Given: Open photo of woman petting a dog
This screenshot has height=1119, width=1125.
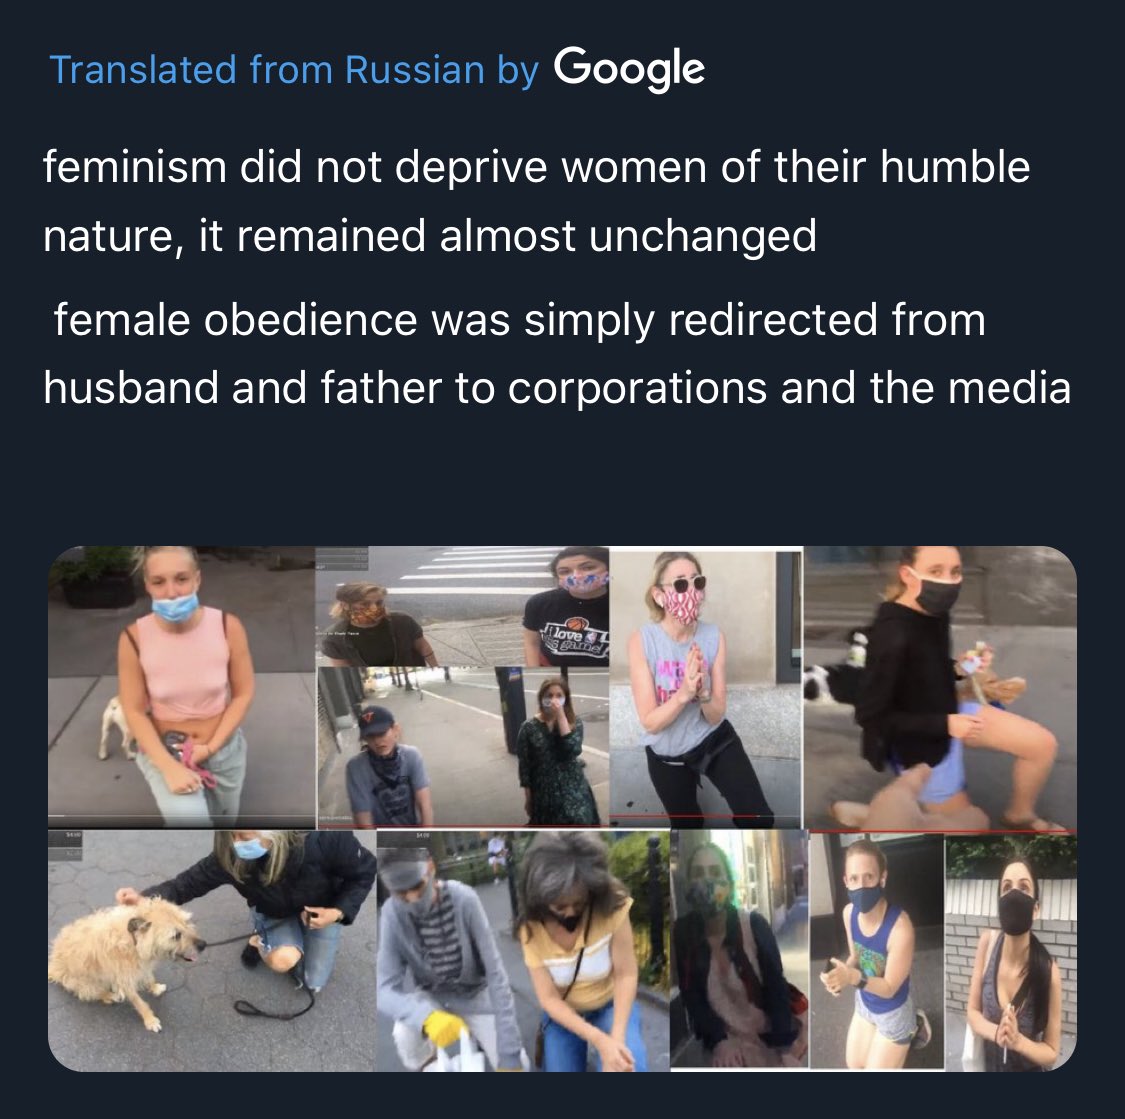Looking at the screenshot, I should pos(212,951).
